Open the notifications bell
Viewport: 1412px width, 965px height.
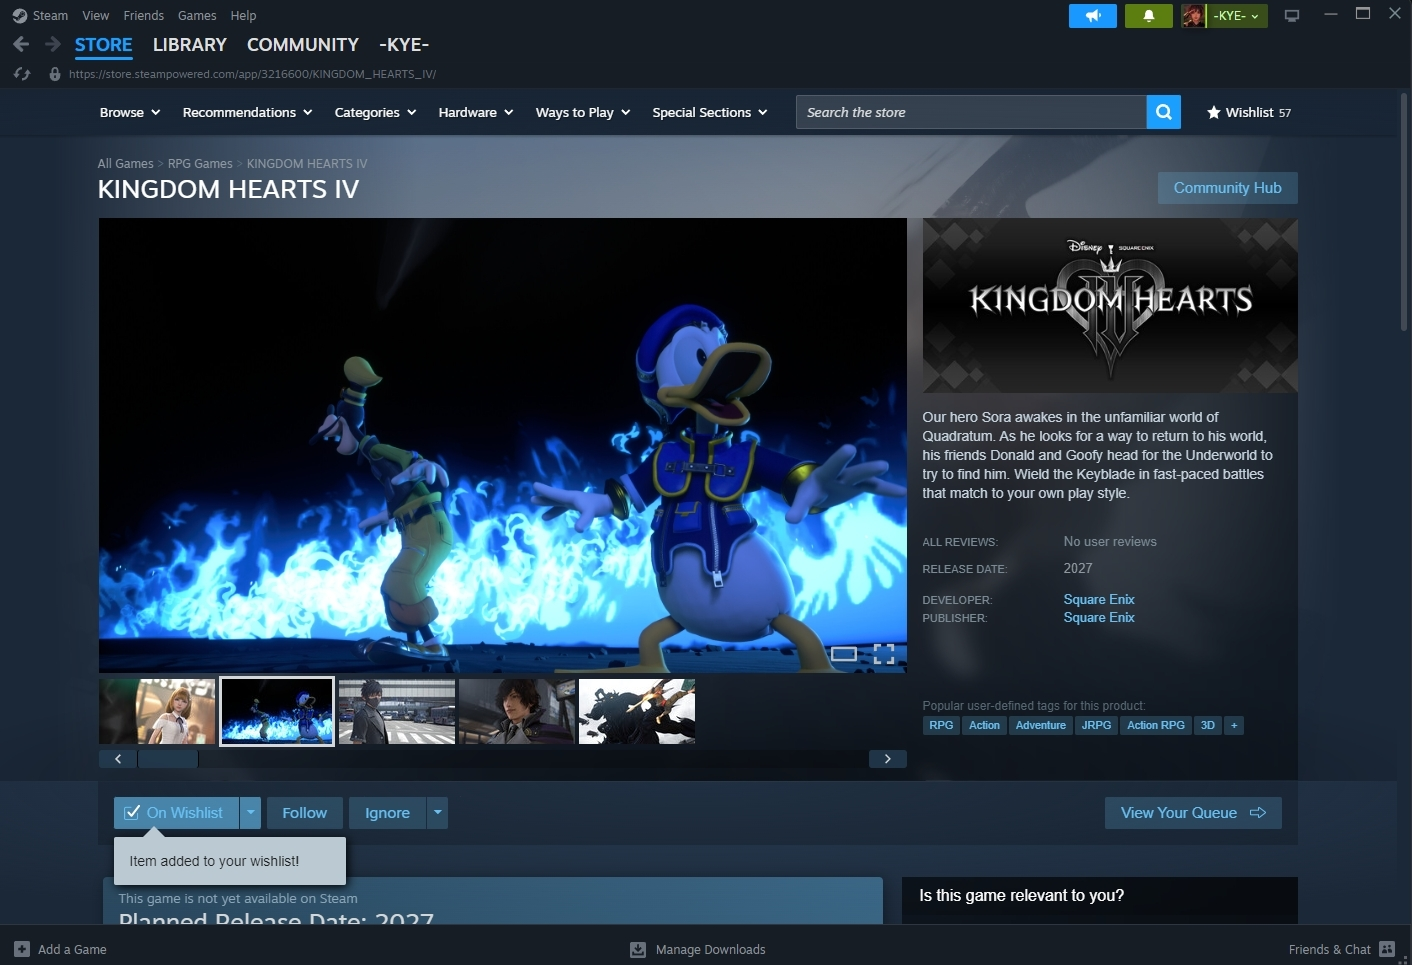tap(1149, 16)
